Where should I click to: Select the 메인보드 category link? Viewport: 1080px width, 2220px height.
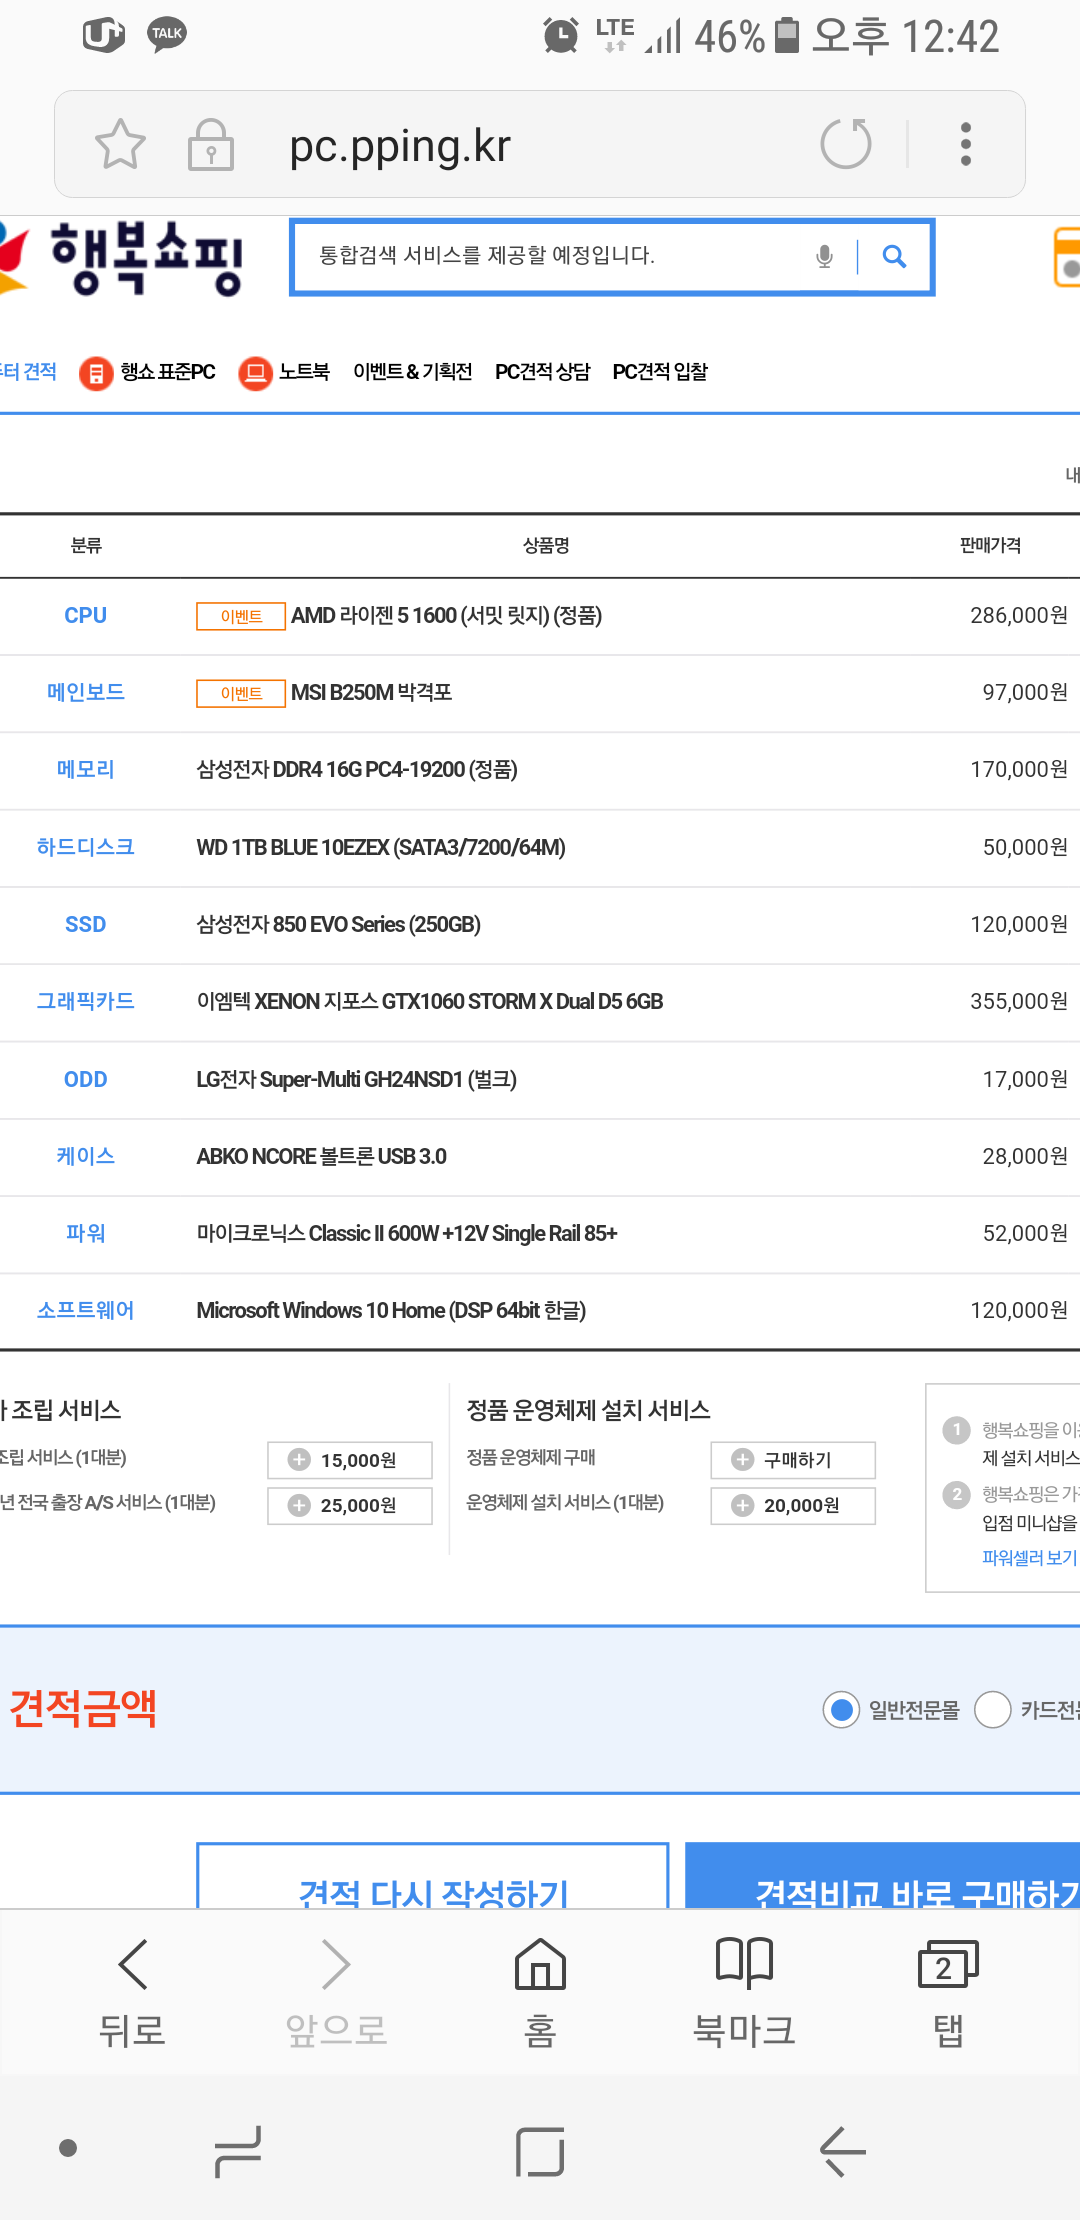[x=86, y=693]
